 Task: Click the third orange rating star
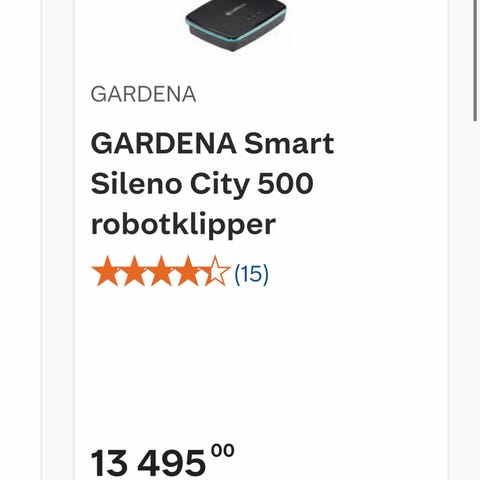tap(161, 271)
